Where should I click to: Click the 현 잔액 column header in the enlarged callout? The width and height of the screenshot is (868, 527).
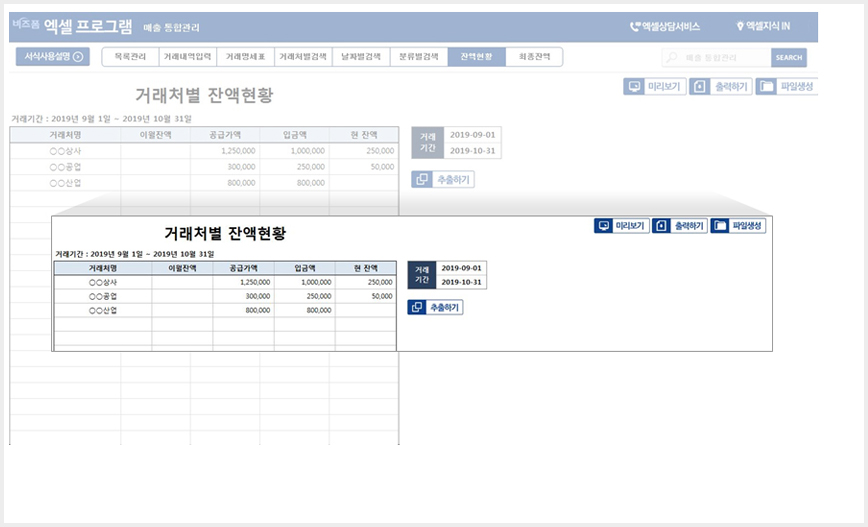point(365,268)
